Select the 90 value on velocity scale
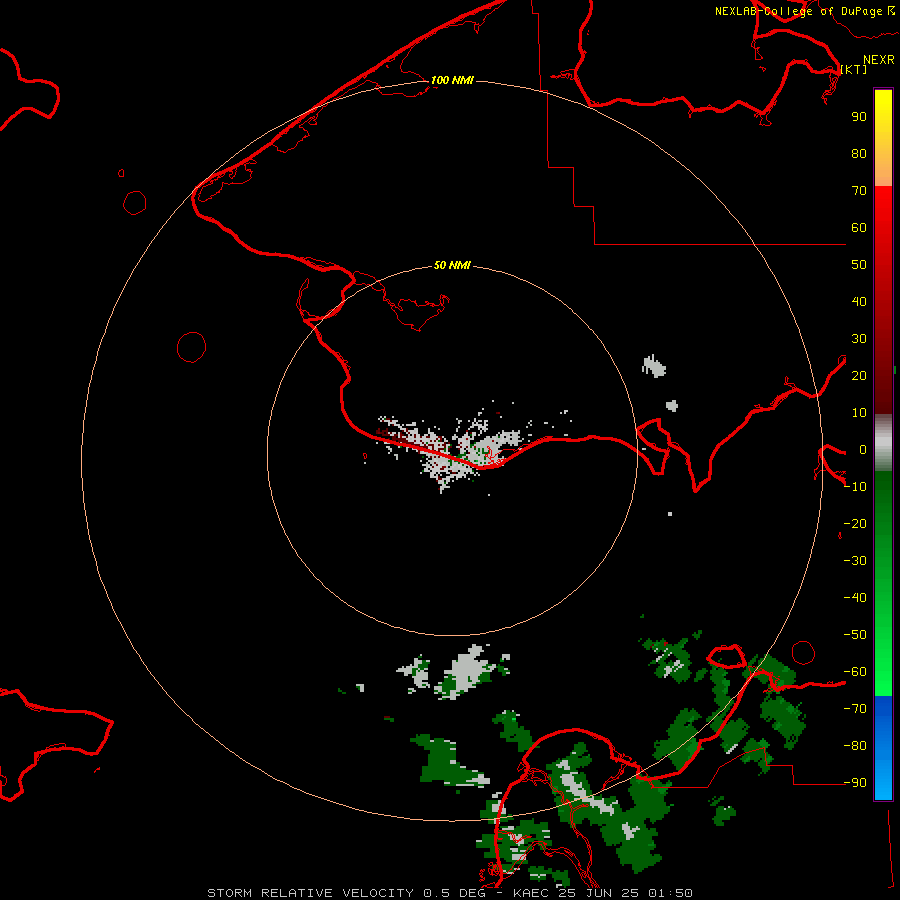 pos(859,117)
